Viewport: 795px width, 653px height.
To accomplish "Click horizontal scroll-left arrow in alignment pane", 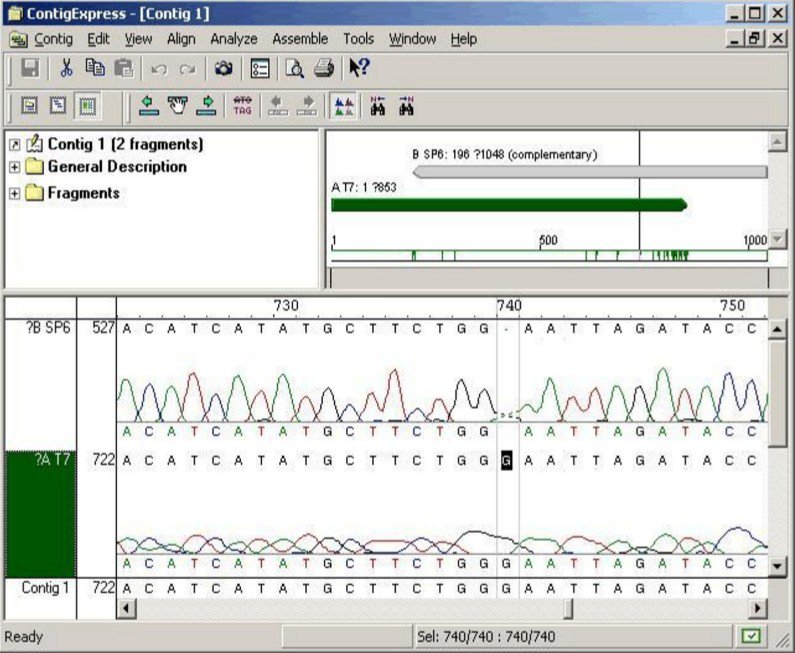I will point(126,608).
